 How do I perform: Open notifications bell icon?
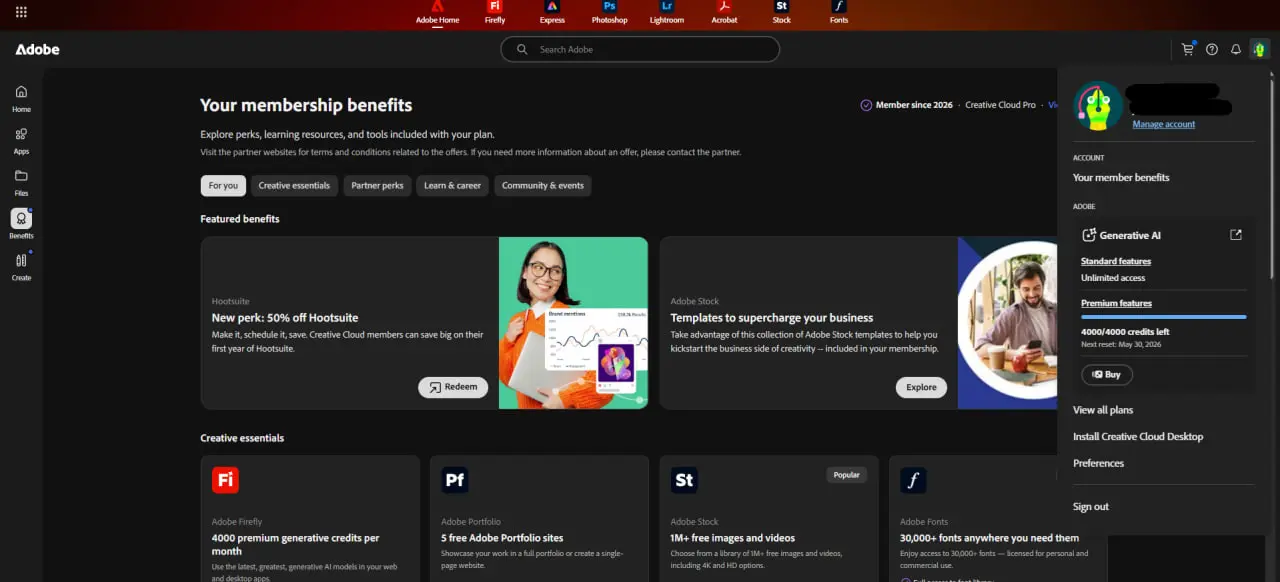coord(1236,49)
